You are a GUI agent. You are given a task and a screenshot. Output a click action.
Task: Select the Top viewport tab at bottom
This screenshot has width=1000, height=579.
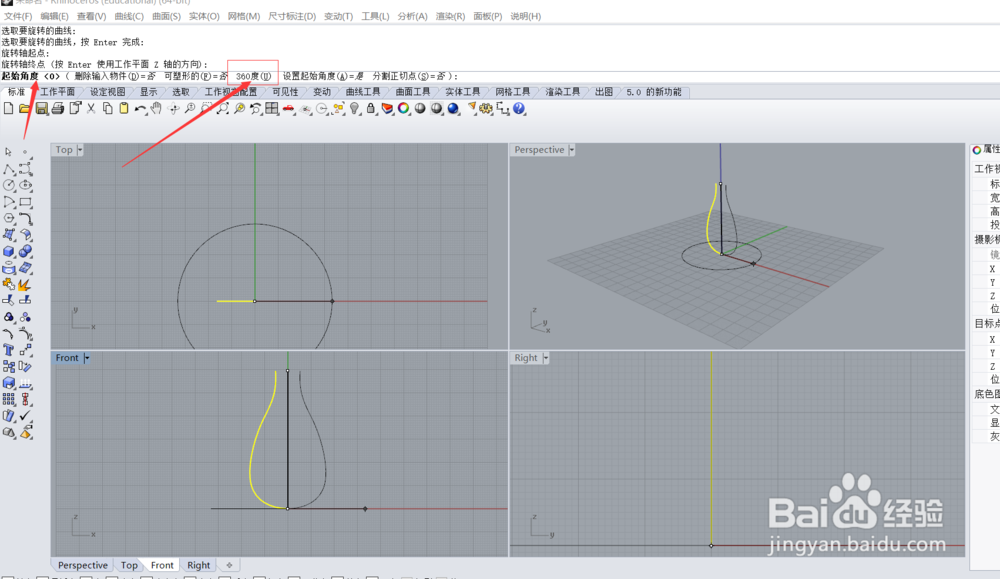point(129,565)
